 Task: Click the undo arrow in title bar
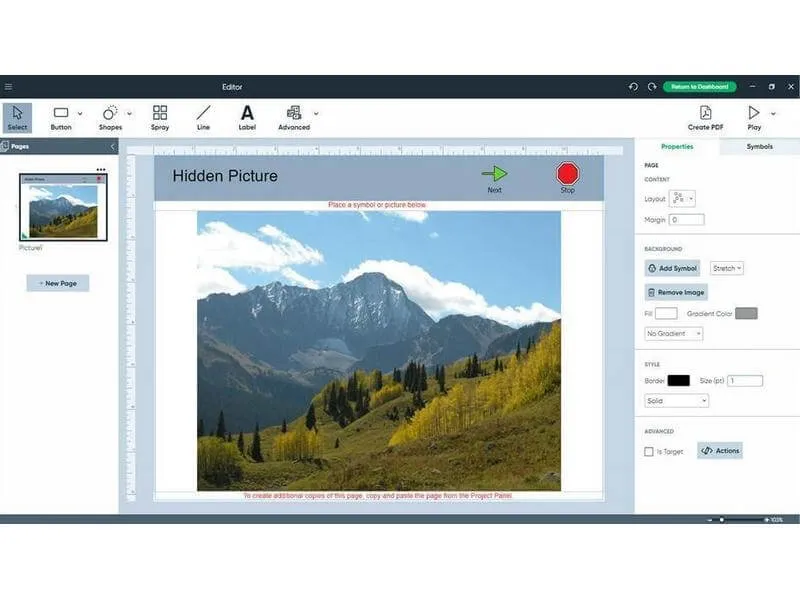coord(633,87)
